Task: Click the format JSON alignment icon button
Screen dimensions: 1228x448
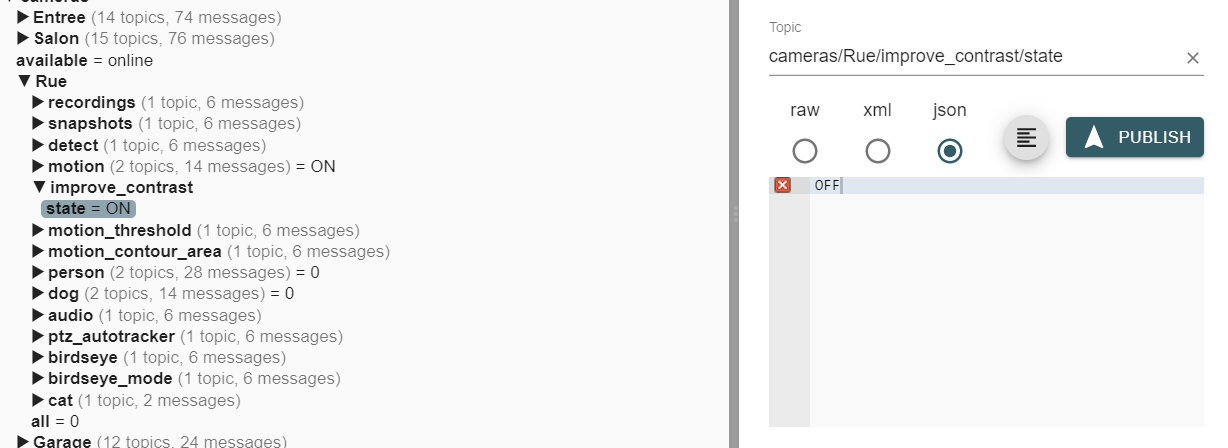Action: click(x=1026, y=138)
